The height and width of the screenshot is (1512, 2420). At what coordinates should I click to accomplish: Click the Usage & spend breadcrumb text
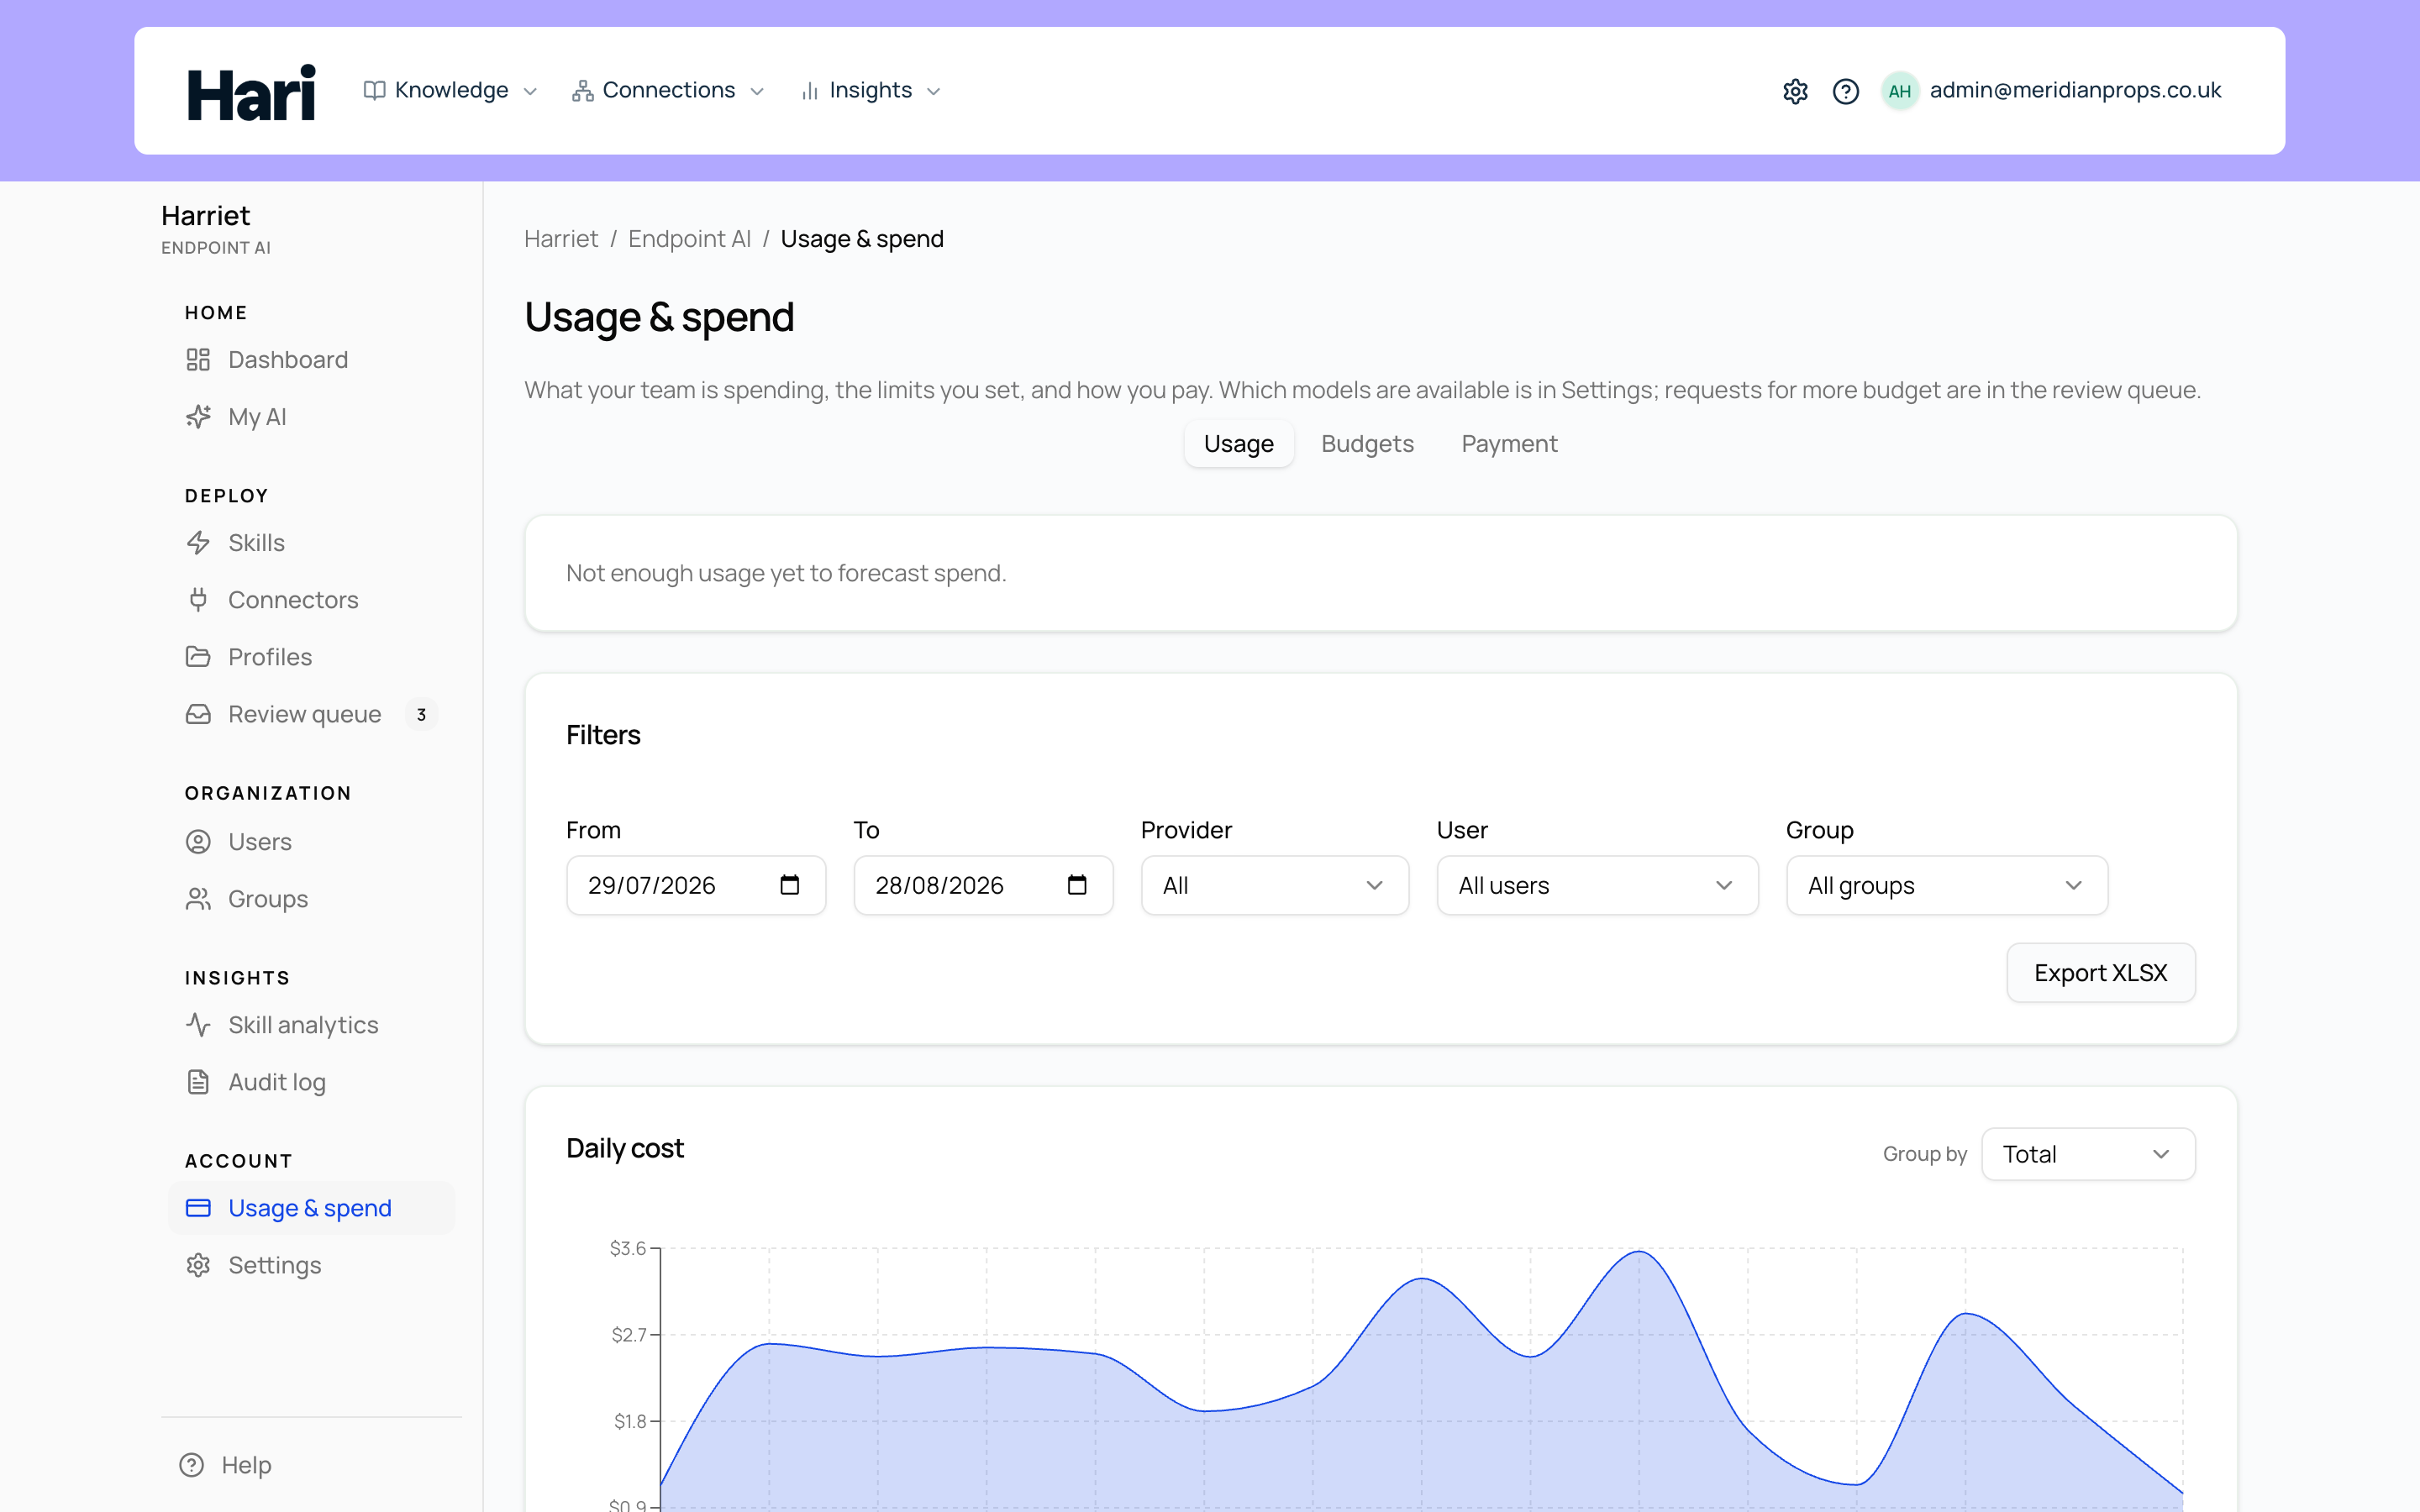(861, 239)
